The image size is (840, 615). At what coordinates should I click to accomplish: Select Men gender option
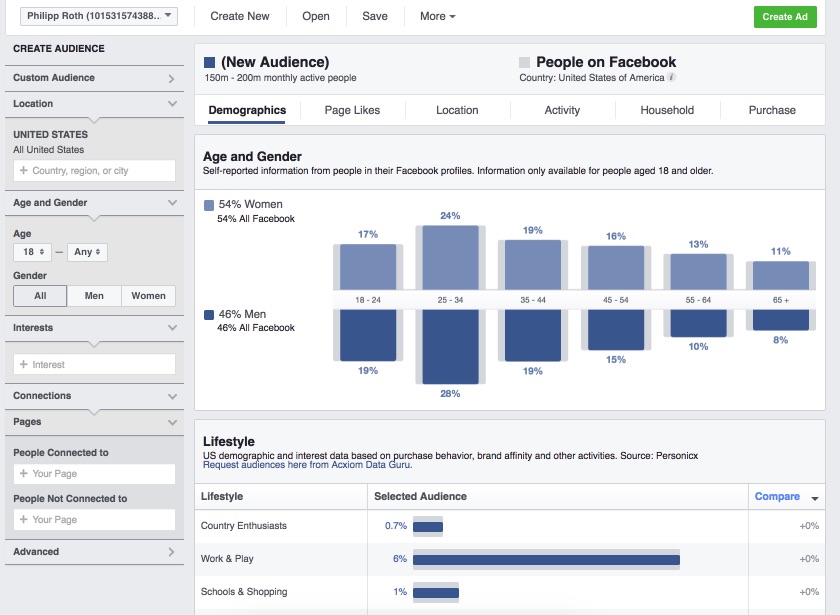coord(94,296)
